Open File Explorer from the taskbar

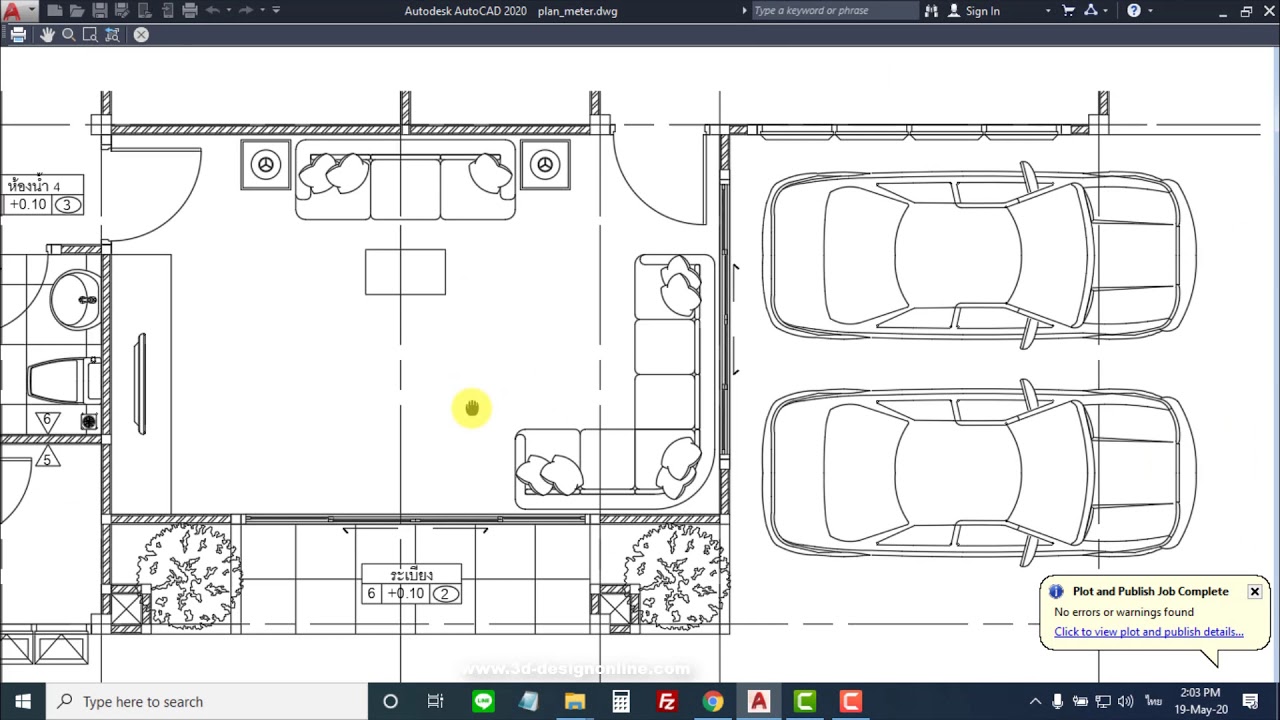[575, 701]
